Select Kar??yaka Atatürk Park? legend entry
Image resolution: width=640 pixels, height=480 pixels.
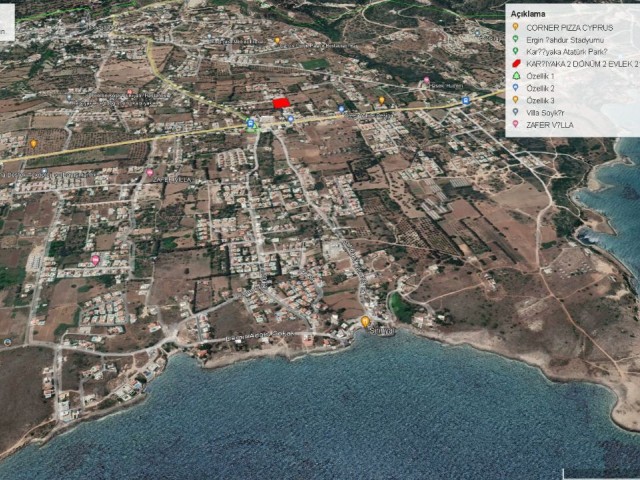[x=567, y=52]
